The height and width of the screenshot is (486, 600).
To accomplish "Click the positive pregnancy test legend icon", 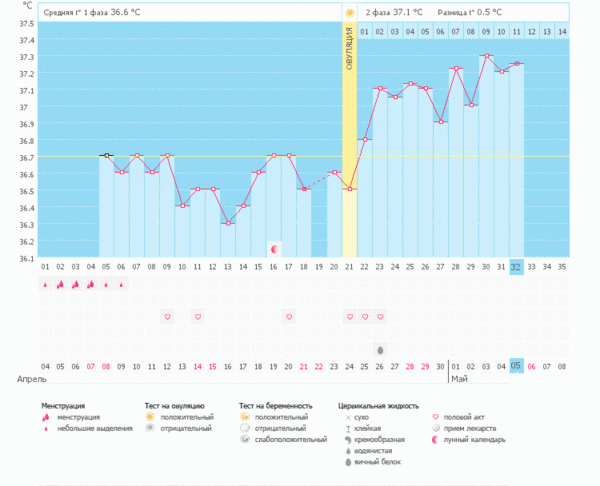I will click(245, 416).
